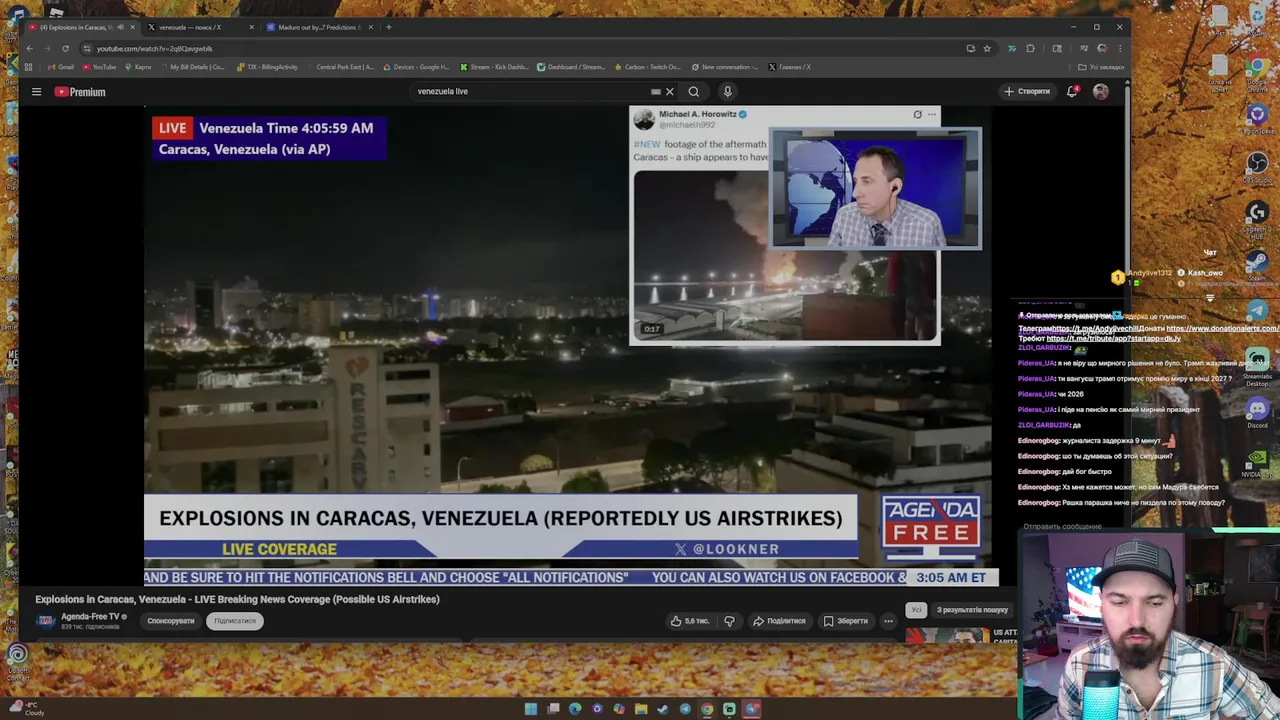Select the '3 результатів пошуку' chip
The height and width of the screenshot is (720, 1280).
coord(972,610)
